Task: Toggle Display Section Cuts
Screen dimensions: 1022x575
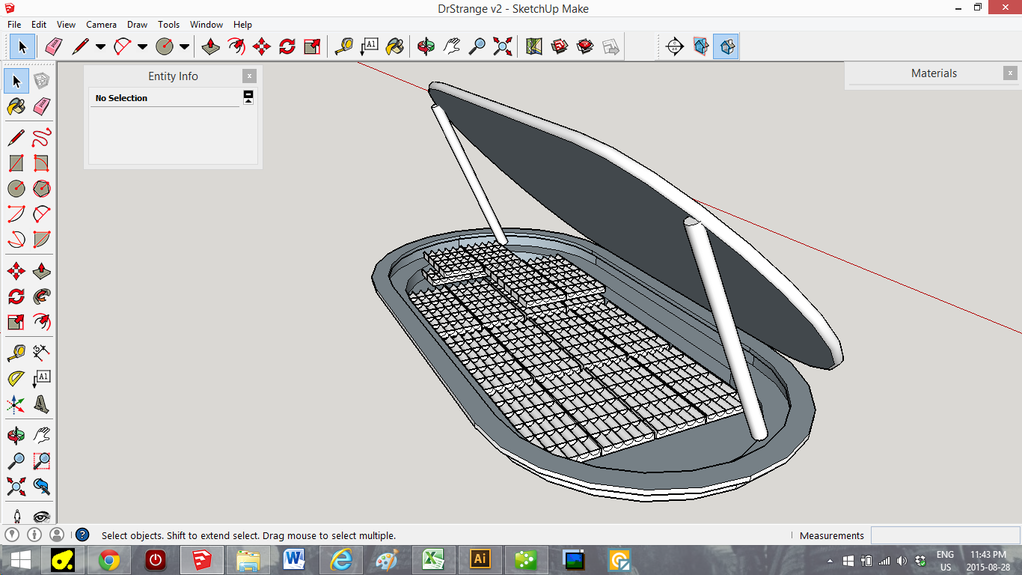Action: [x=726, y=46]
